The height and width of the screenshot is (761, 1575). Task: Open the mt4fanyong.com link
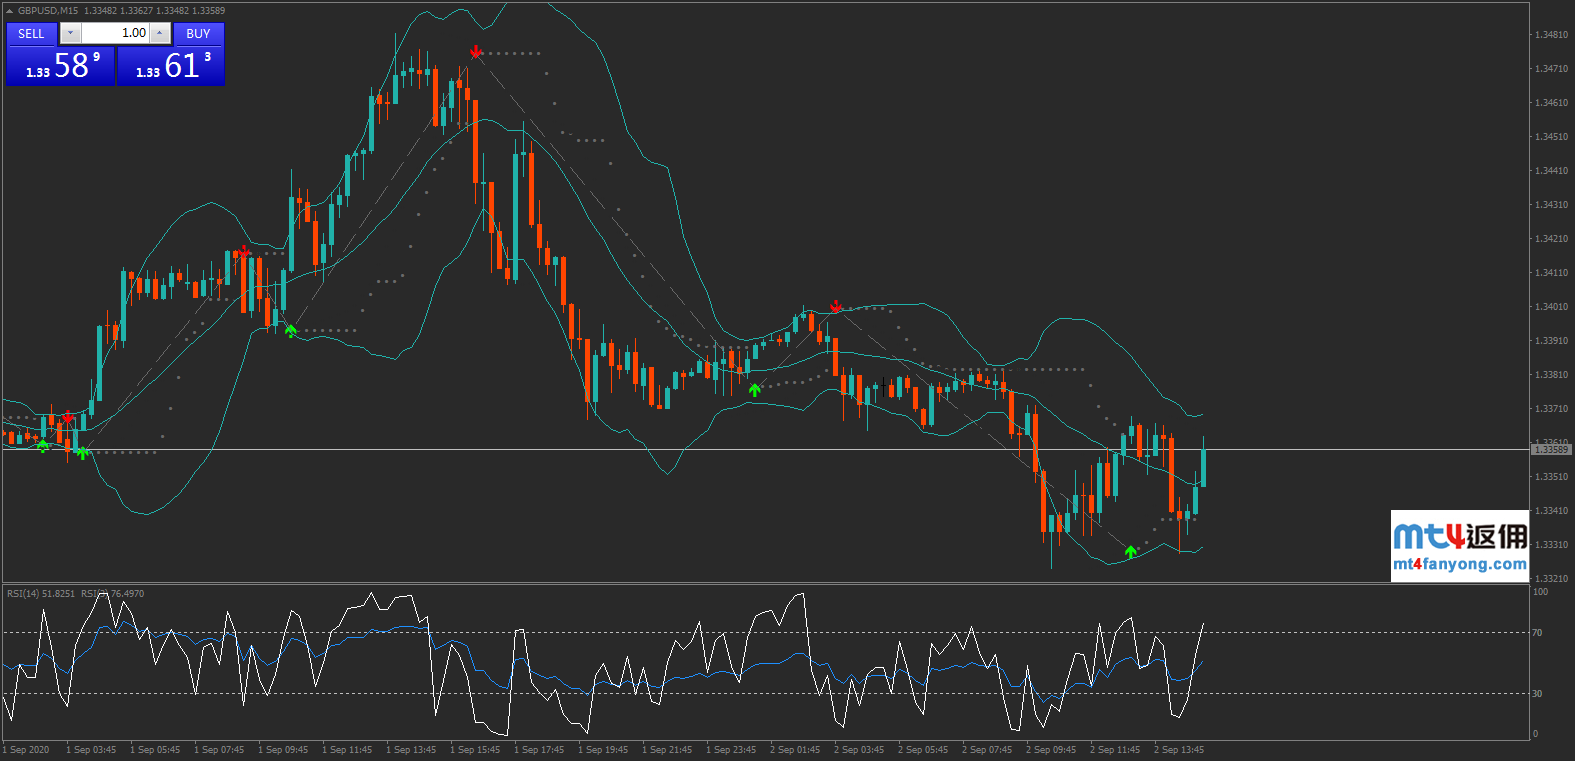tap(1459, 564)
